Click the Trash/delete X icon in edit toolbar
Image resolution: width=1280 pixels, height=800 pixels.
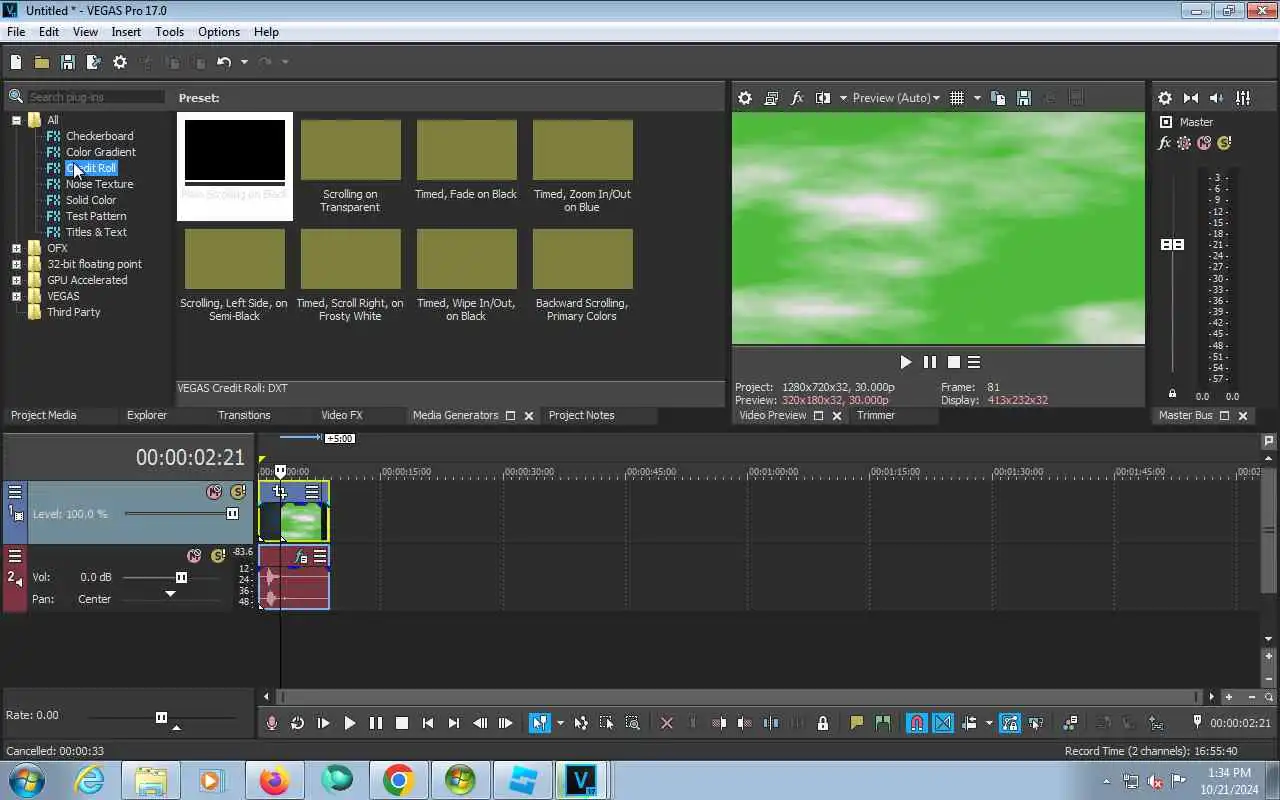pyautogui.click(x=667, y=723)
